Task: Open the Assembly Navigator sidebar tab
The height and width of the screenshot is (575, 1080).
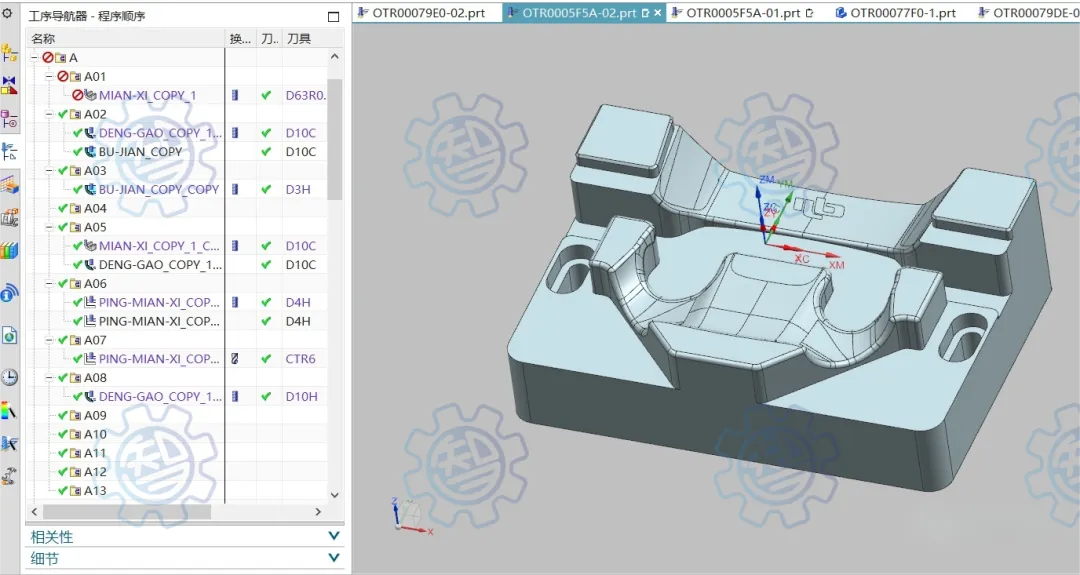Action: click(9, 52)
